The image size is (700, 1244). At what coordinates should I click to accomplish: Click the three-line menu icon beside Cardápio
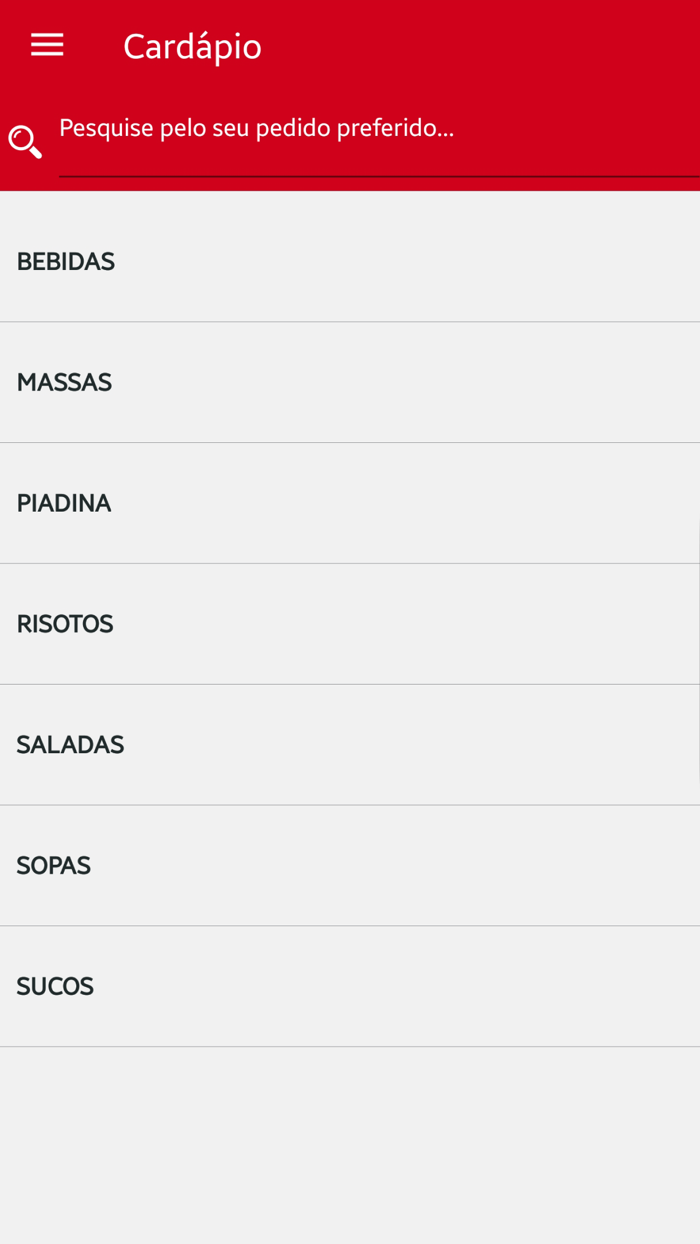tap(47, 45)
